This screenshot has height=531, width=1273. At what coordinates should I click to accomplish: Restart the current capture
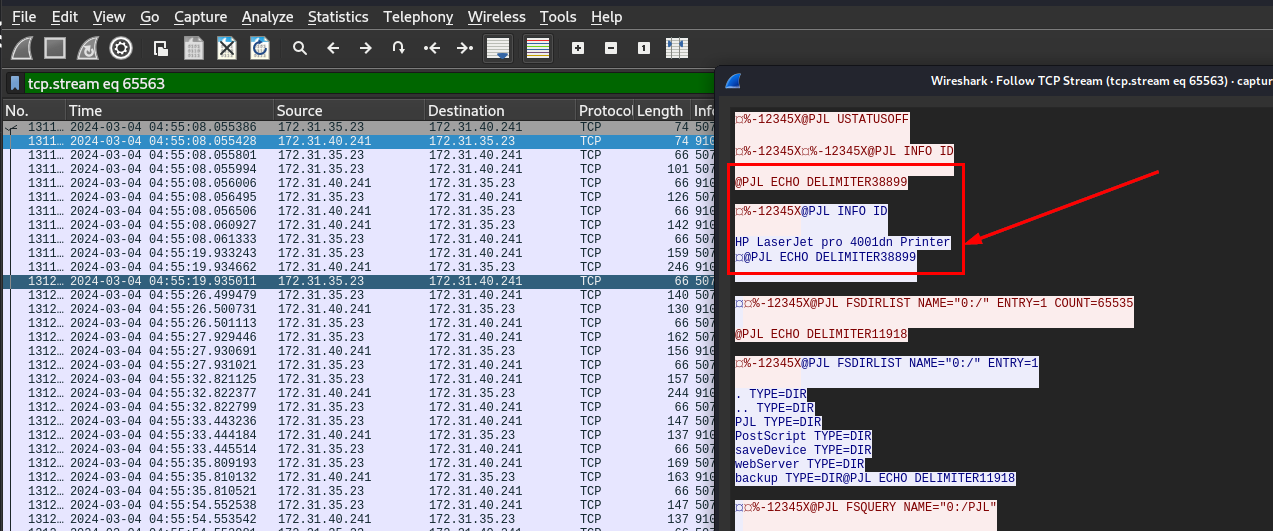[x=88, y=47]
